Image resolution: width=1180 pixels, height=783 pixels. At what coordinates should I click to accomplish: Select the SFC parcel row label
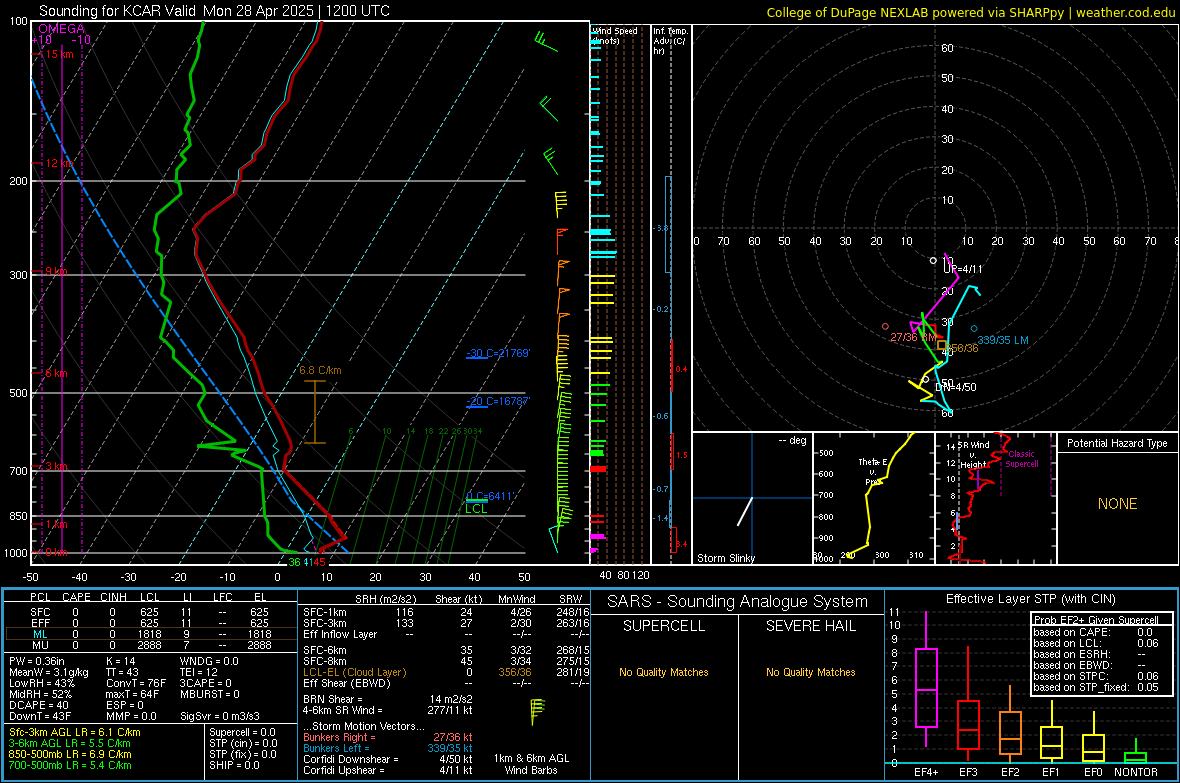[x=40, y=612]
